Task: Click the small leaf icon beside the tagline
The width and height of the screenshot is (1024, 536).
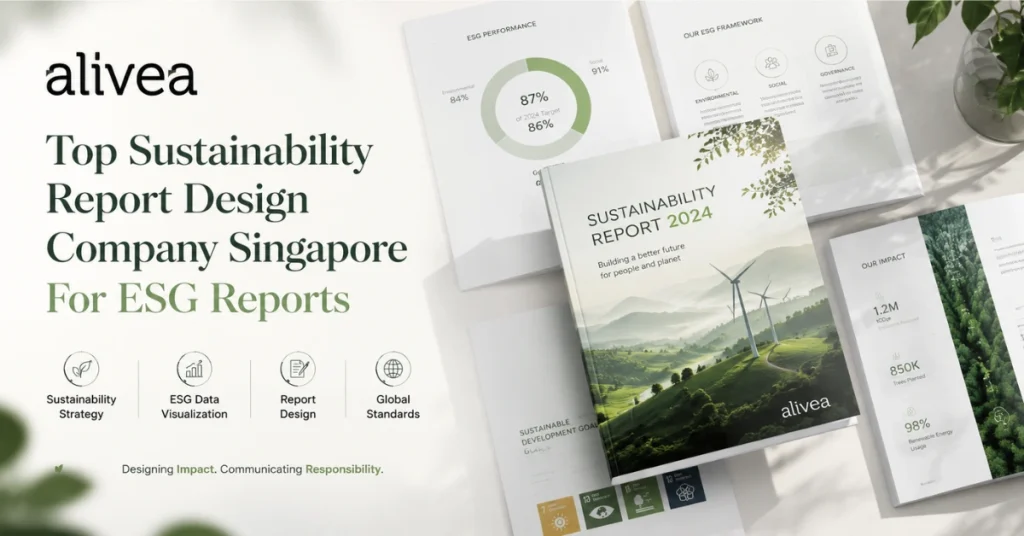Action: coord(59,469)
